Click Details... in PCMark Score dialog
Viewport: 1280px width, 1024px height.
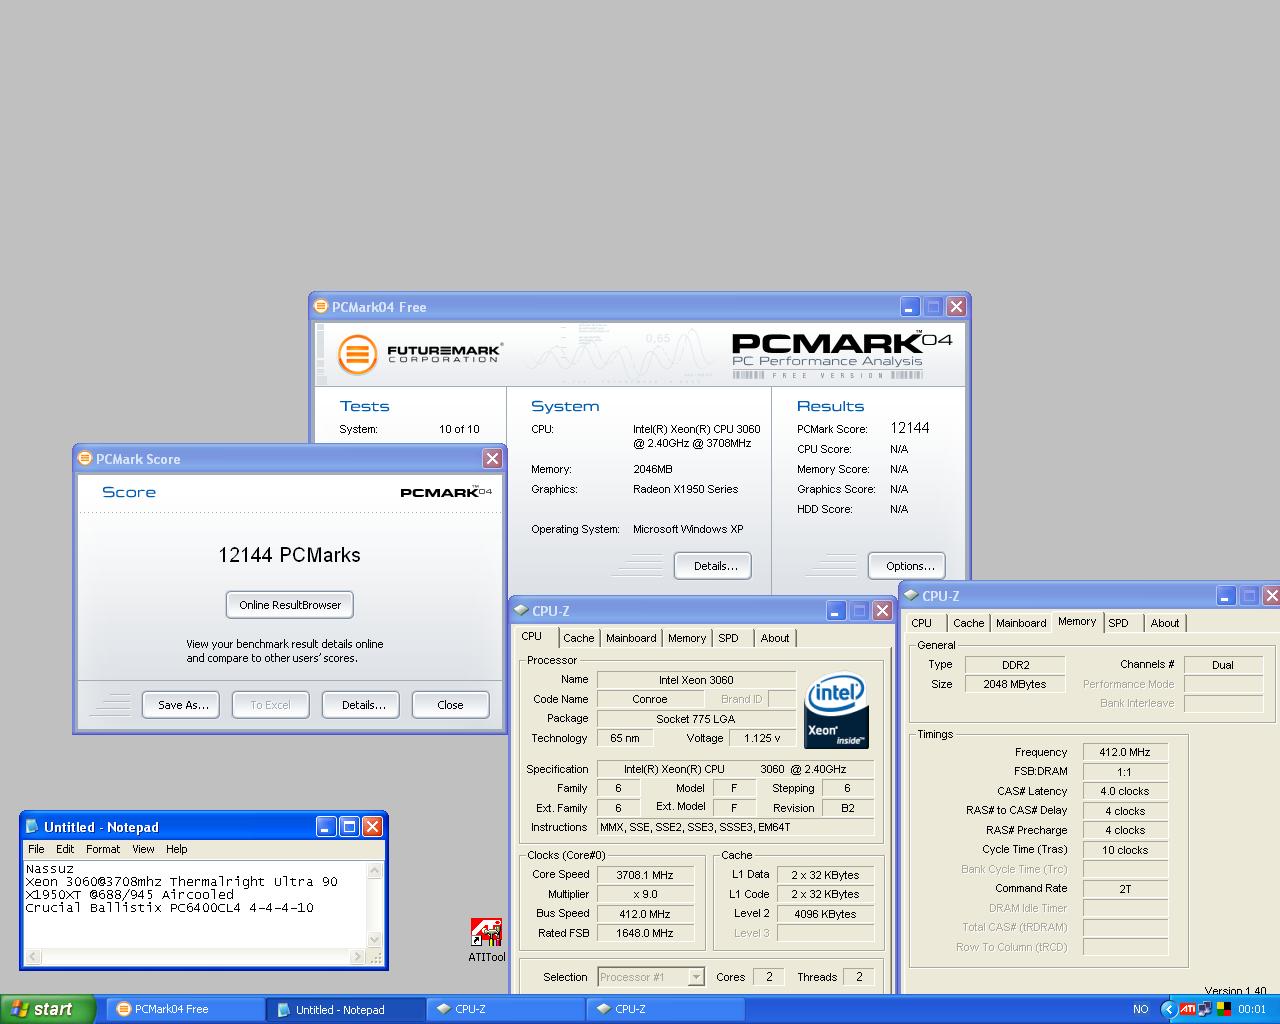[363, 705]
